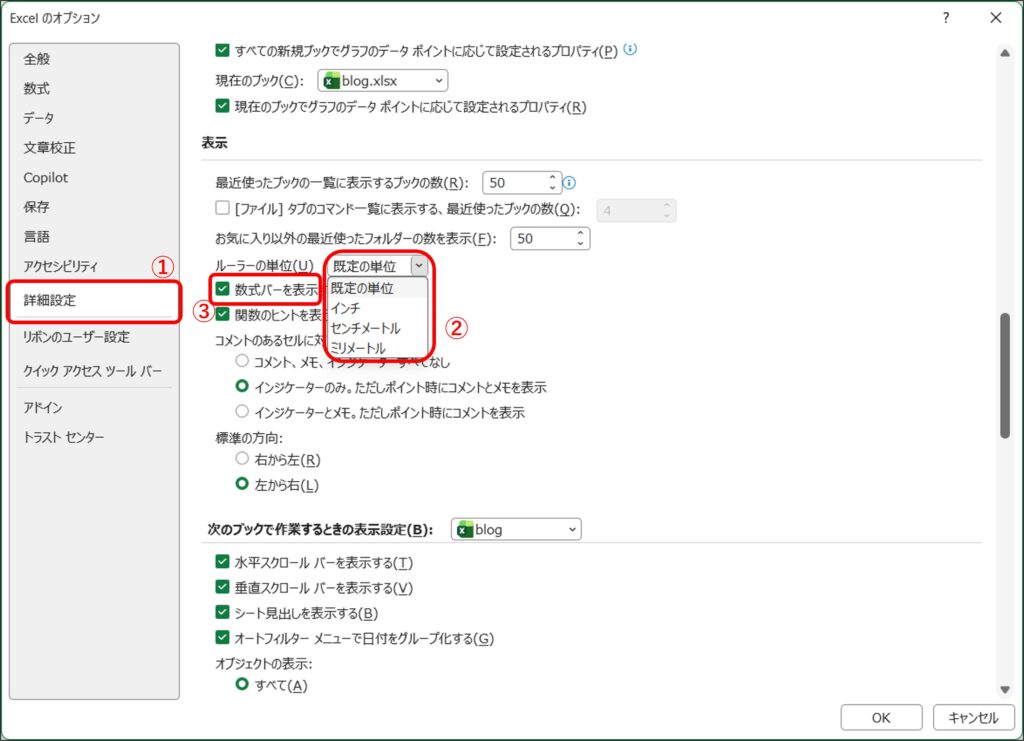Click the info icon next to new workbook properties
1024x741 pixels.
point(631,49)
